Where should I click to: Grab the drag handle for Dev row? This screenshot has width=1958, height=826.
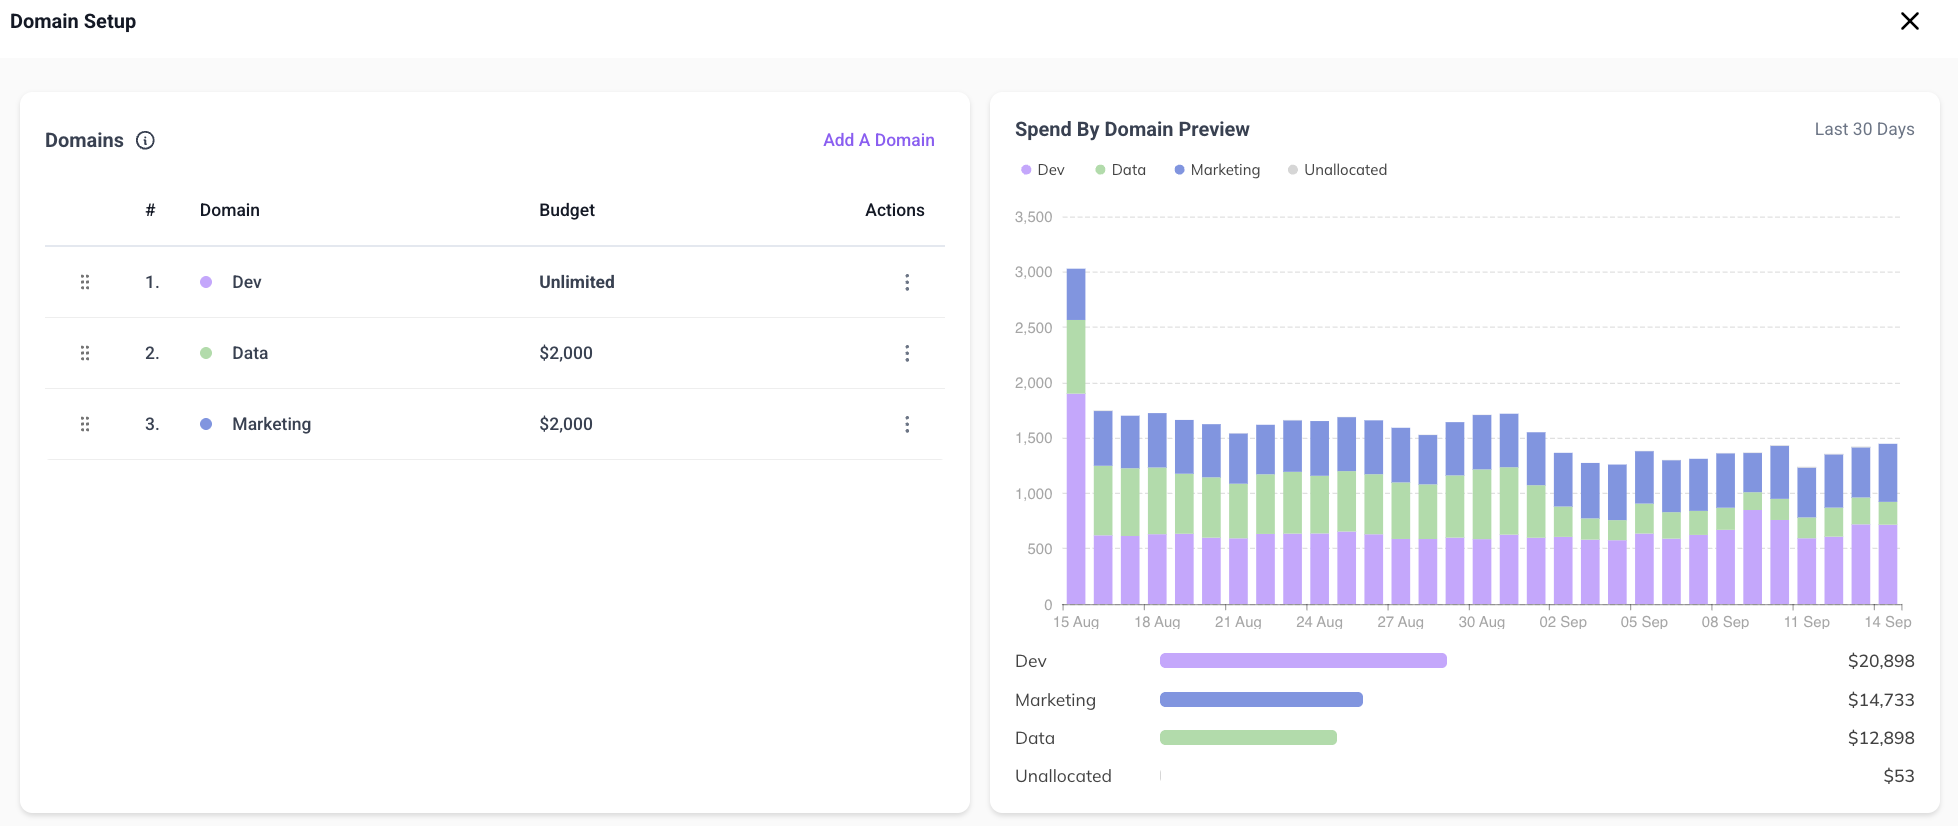85,282
